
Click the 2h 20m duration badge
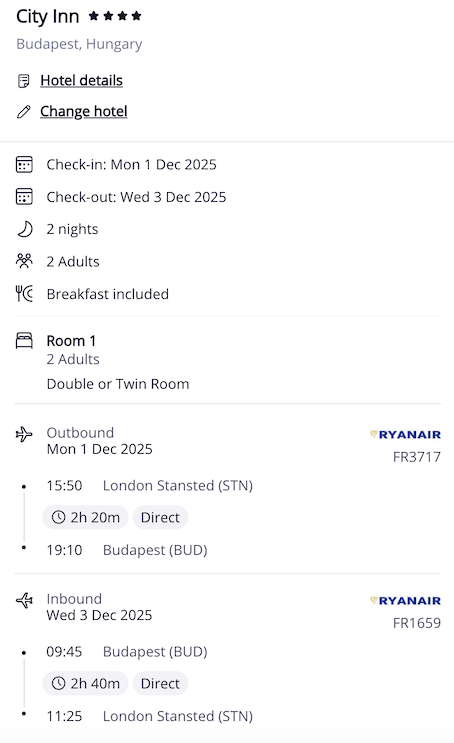click(x=85, y=517)
